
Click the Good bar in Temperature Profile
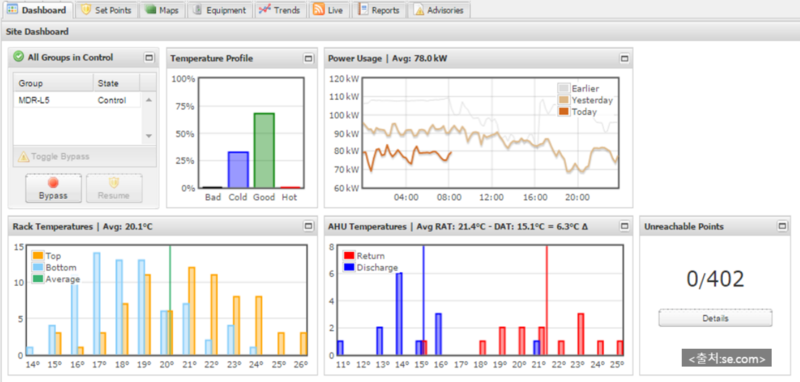[x=264, y=150]
